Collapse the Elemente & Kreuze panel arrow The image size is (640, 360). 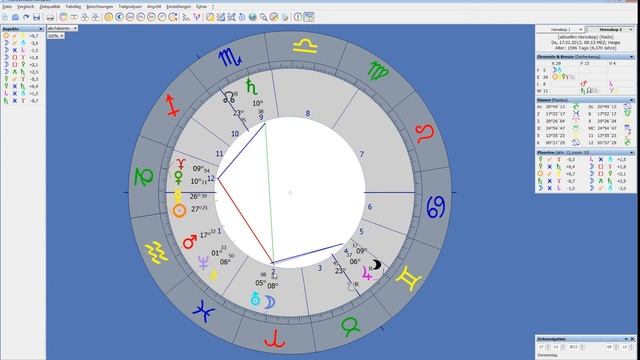point(631,57)
